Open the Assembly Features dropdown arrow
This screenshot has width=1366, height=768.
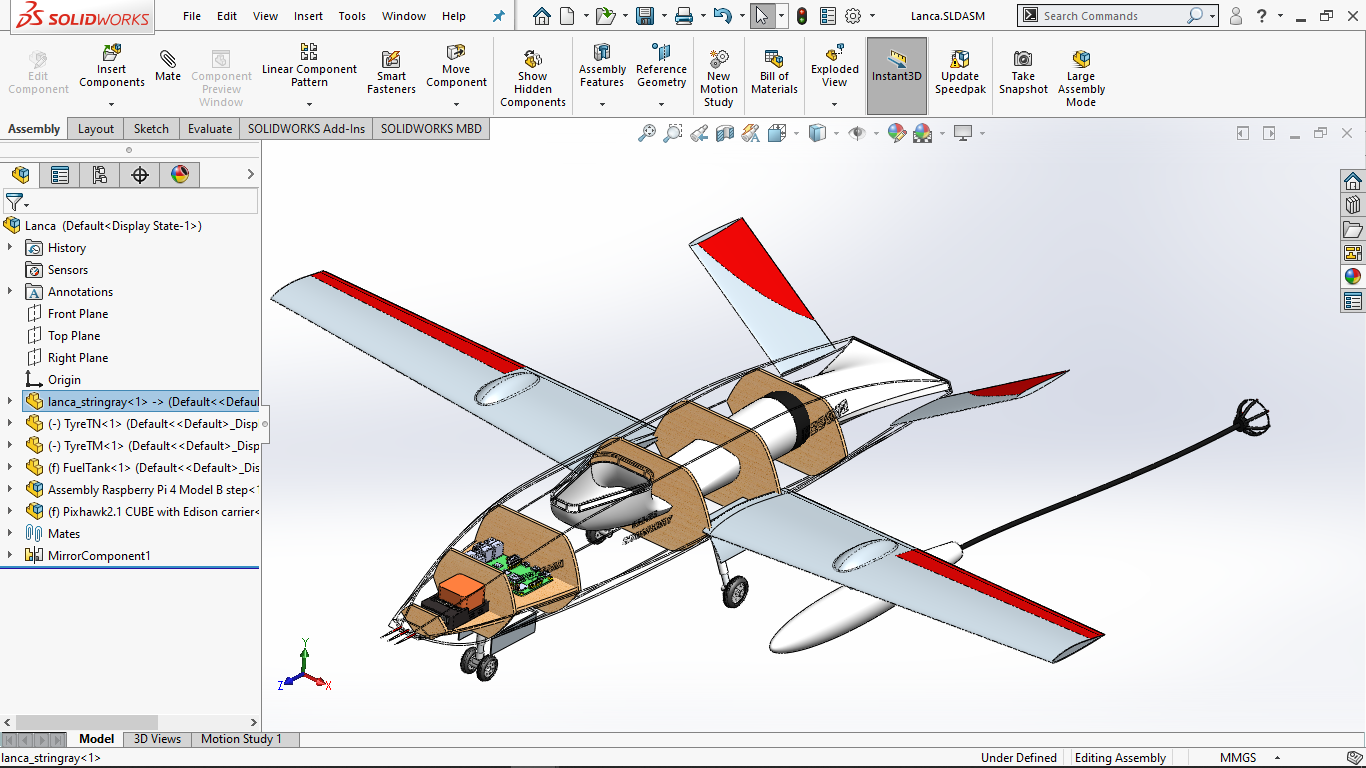[602, 104]
